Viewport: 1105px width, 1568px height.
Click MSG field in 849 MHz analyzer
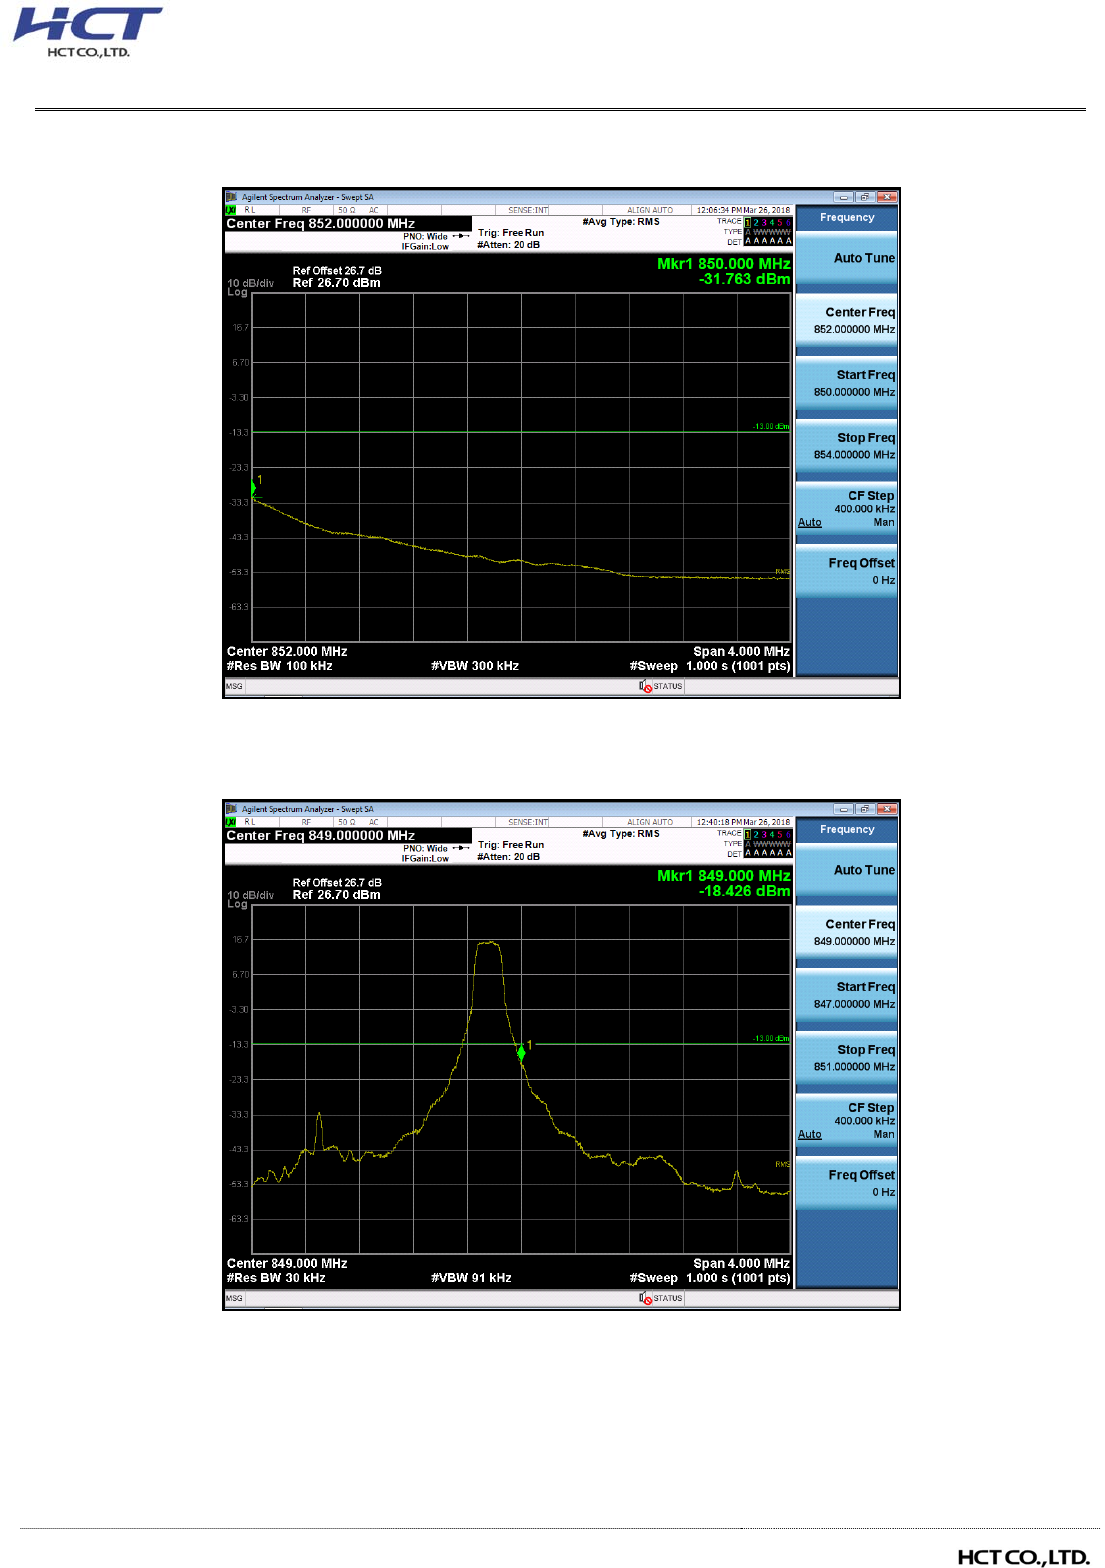(x=234, y=1298)
